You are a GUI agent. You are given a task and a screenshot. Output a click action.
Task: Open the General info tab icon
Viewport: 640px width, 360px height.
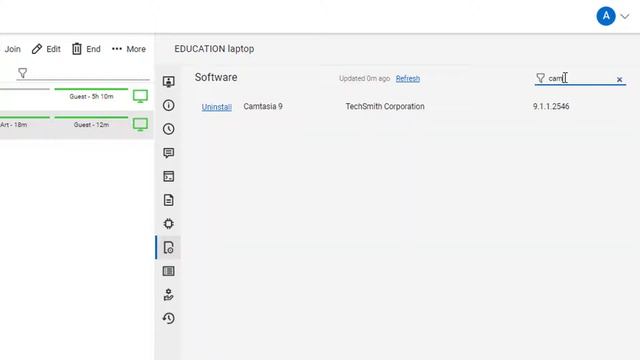tap(169, 105)
